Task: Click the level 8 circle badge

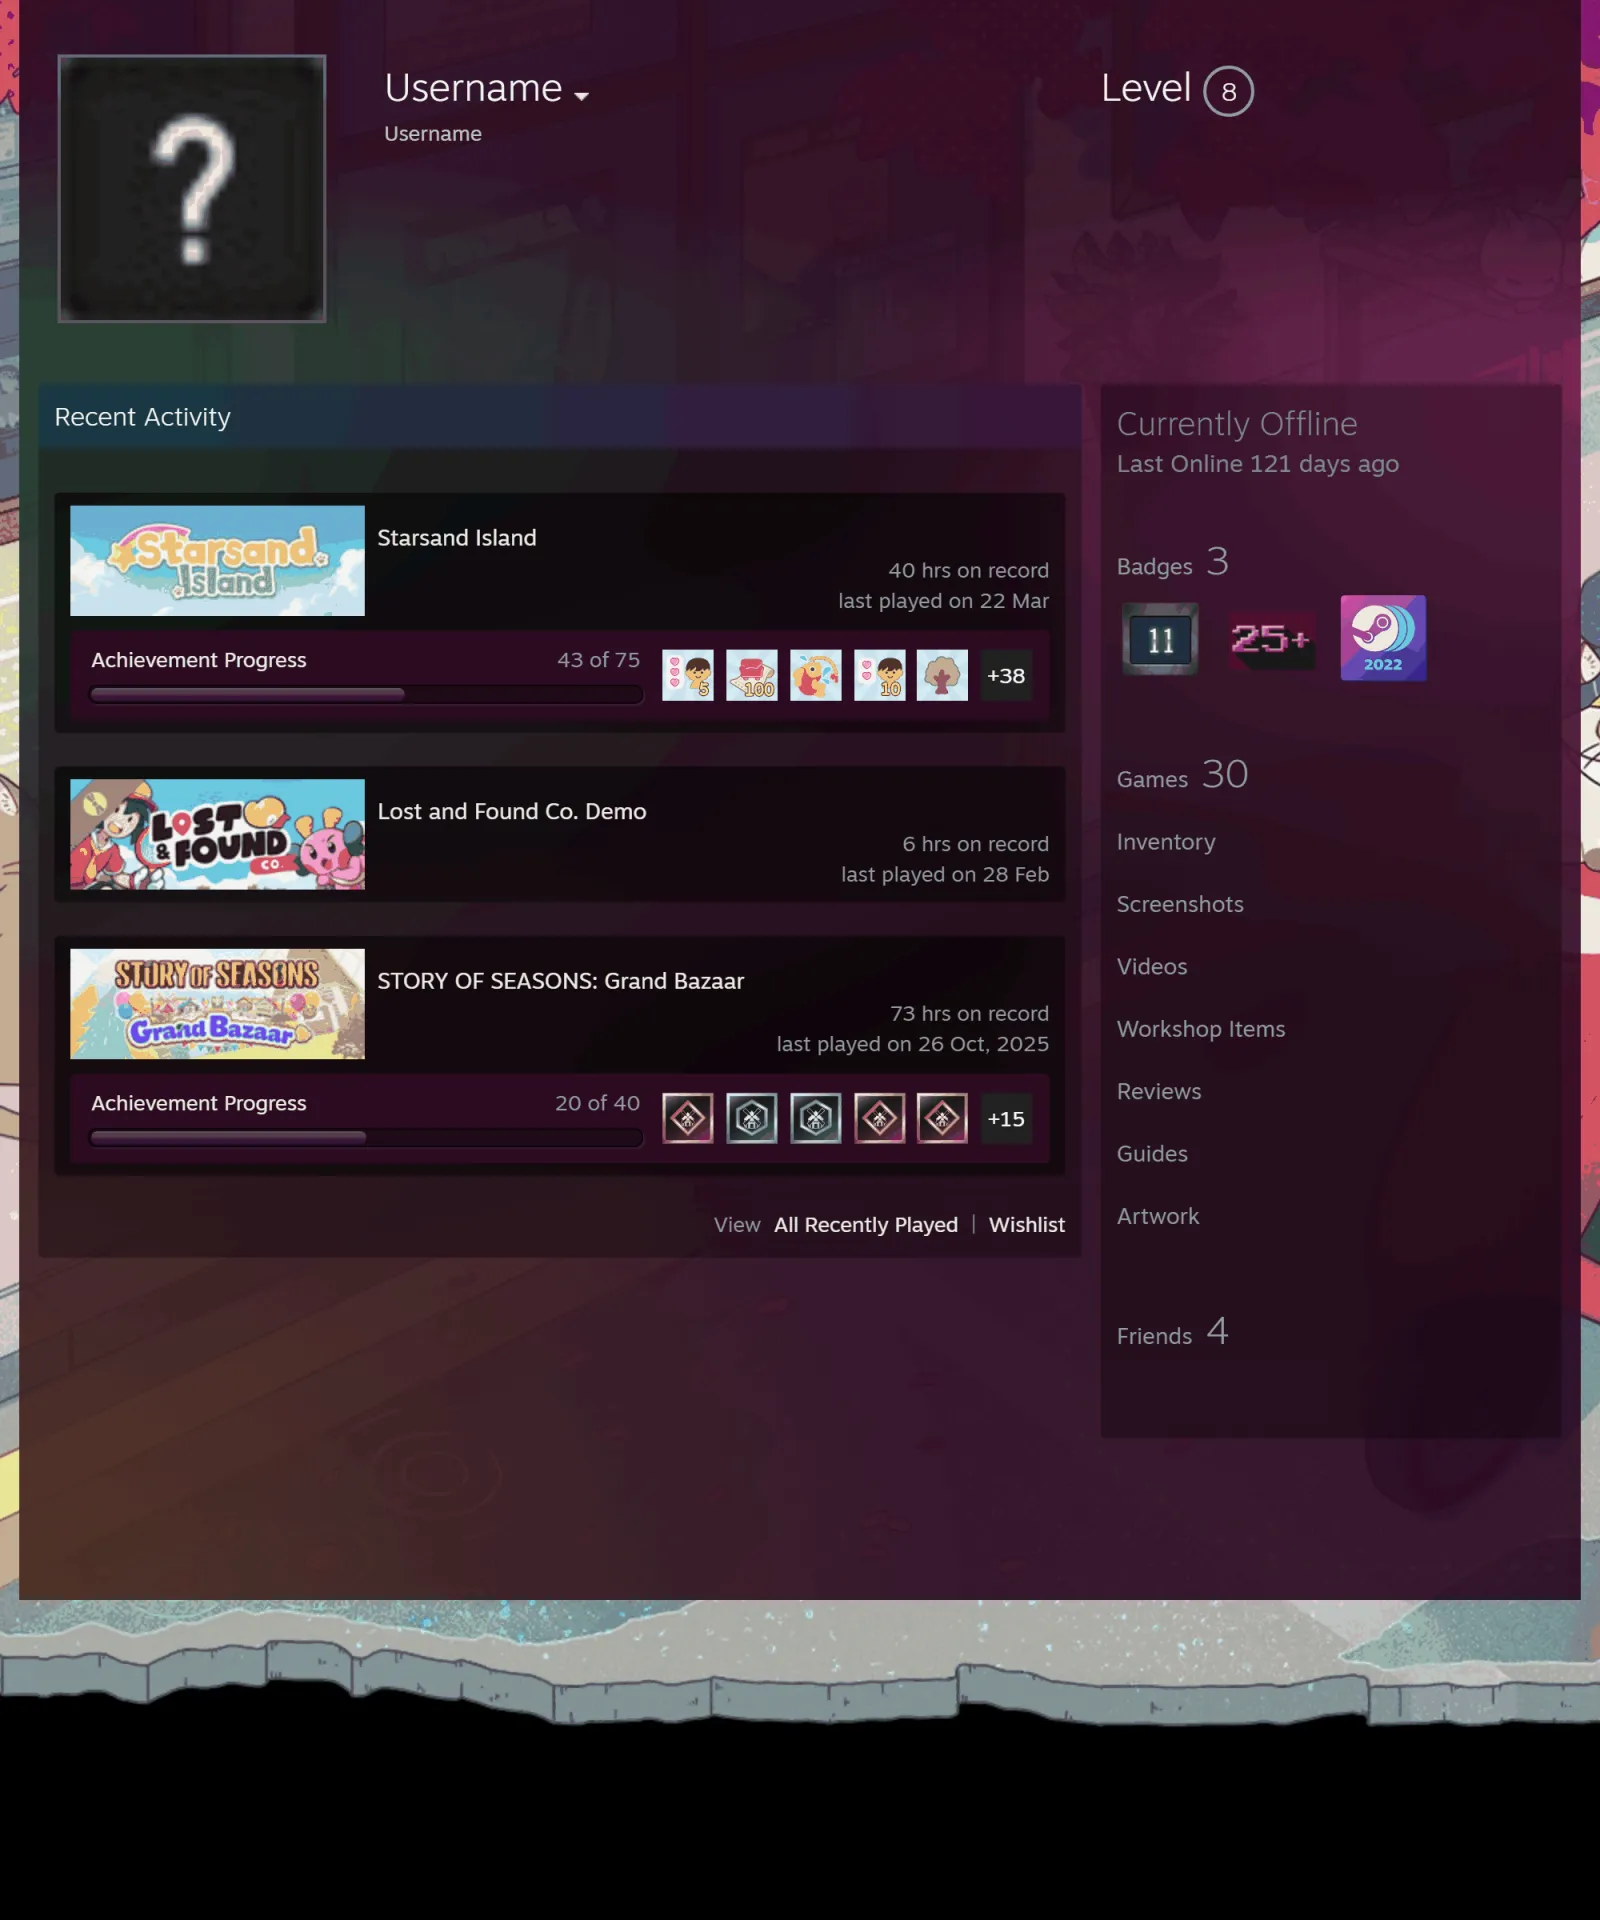Action: pyautogui.click(x=1228, y=91)
